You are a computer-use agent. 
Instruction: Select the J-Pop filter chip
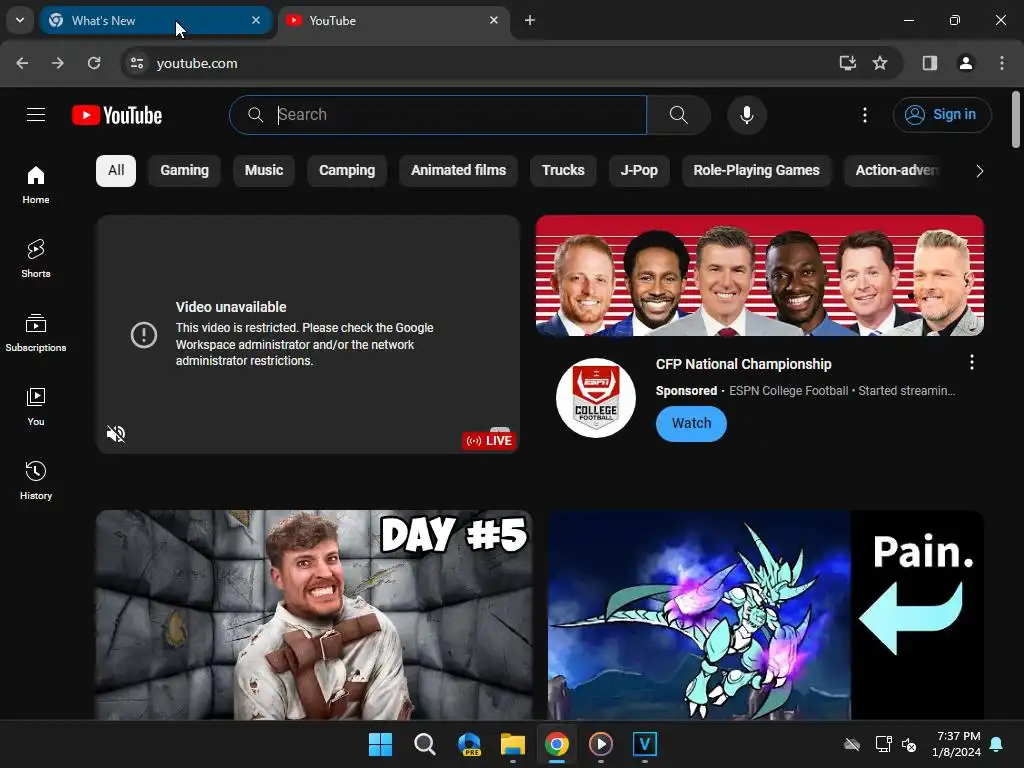[x=639, y=170]
